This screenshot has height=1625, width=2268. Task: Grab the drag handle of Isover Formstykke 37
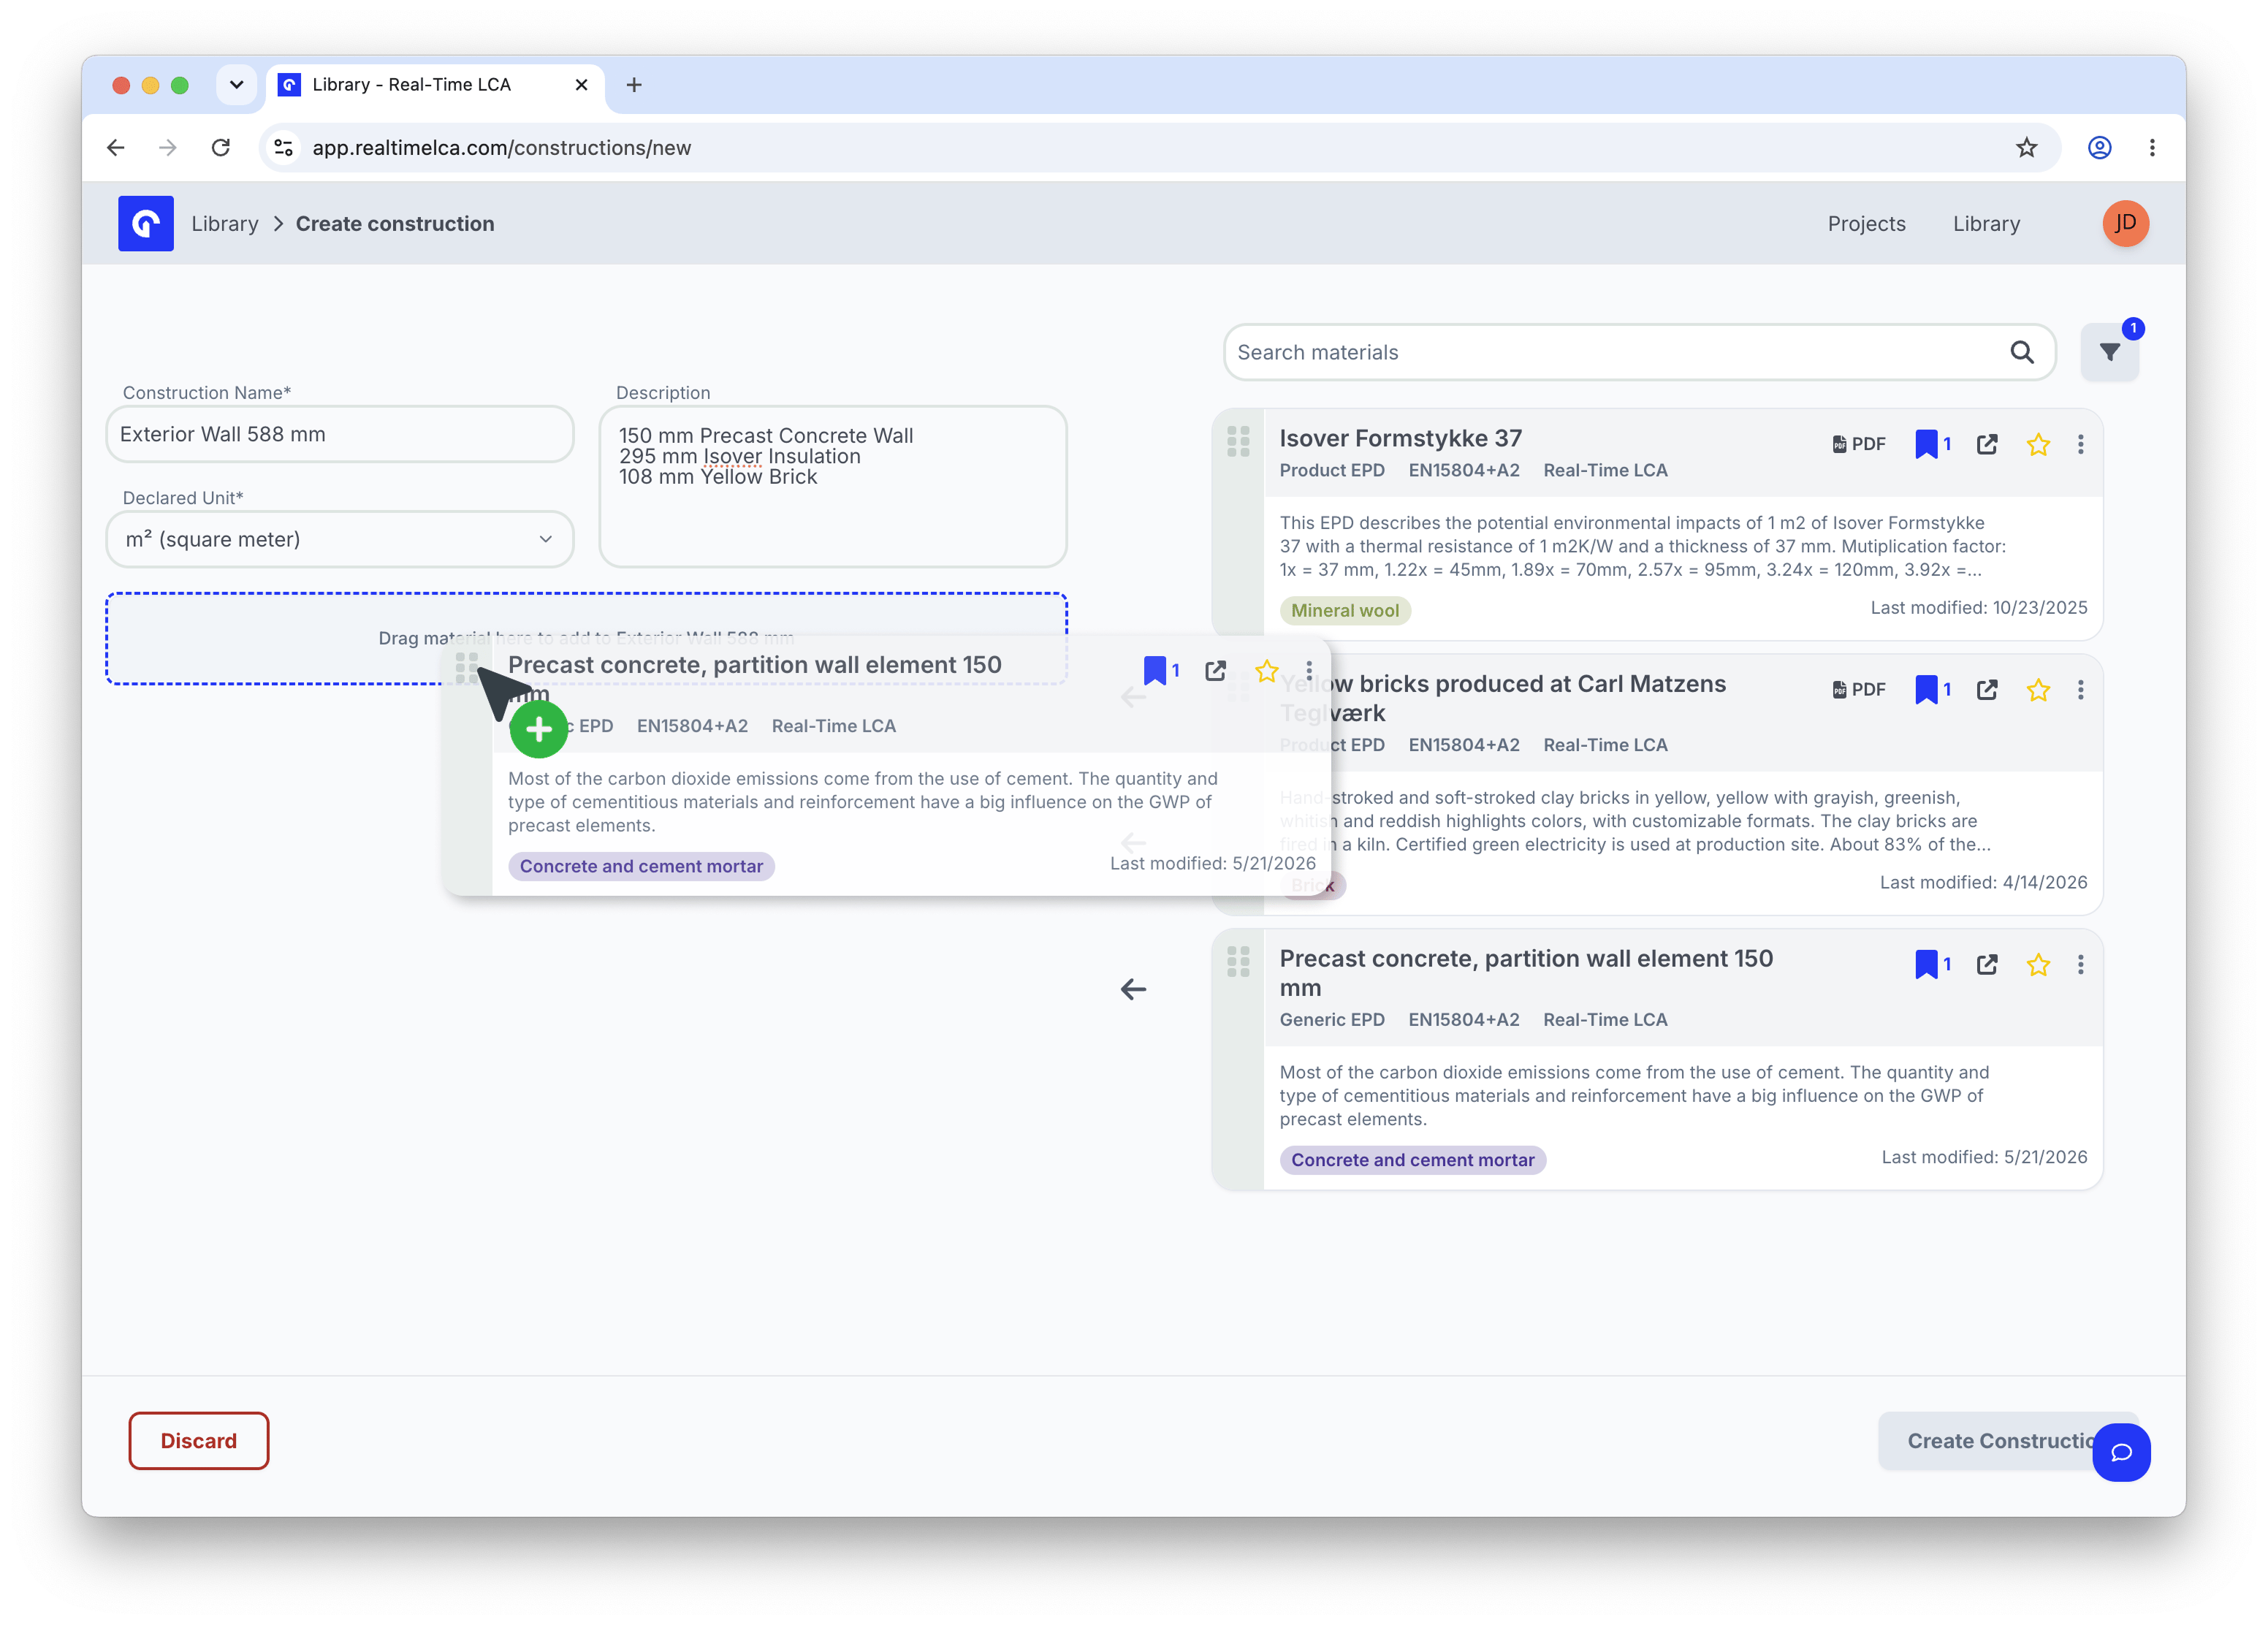[1238, 441]
